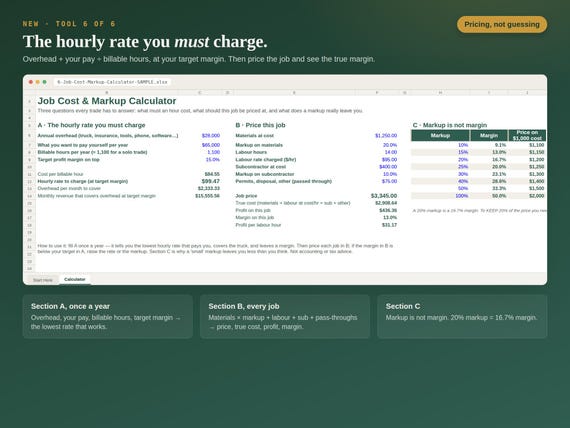Viewport: 570px width, 428px height.
Task: Click the 'How to use it' instructions text
Action: tap(215, 249)
